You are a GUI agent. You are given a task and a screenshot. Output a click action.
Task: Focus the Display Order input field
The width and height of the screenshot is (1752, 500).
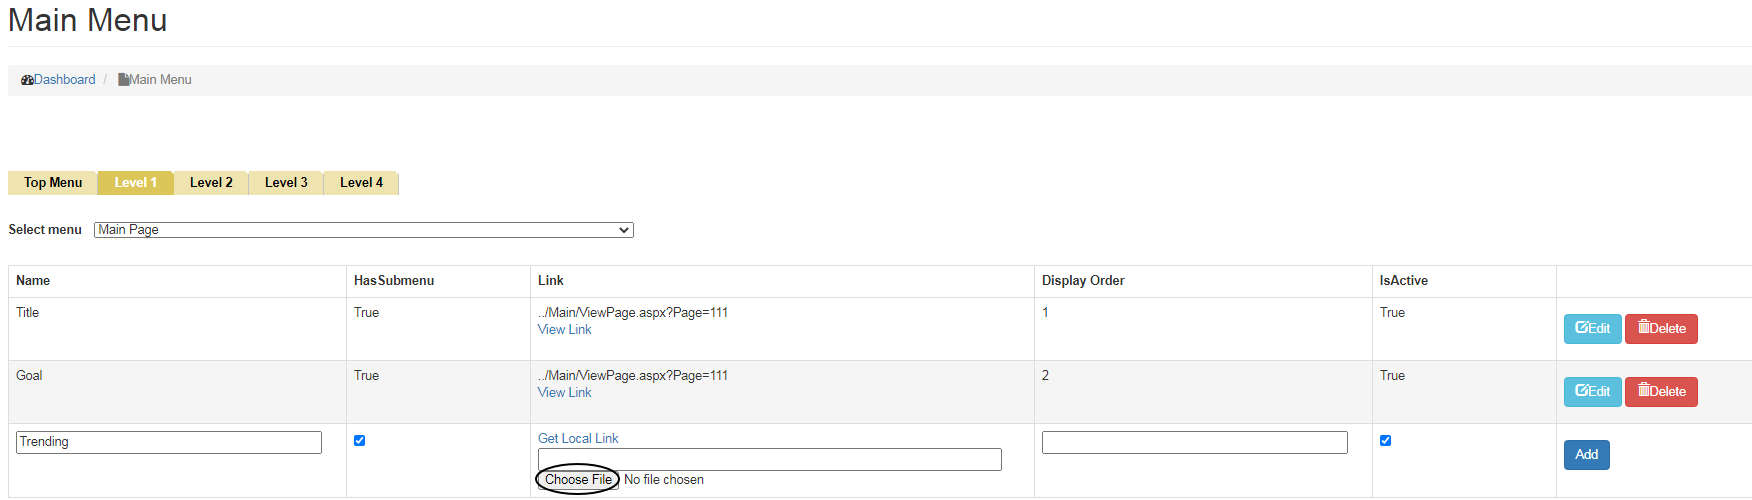tap(1194, 442)
